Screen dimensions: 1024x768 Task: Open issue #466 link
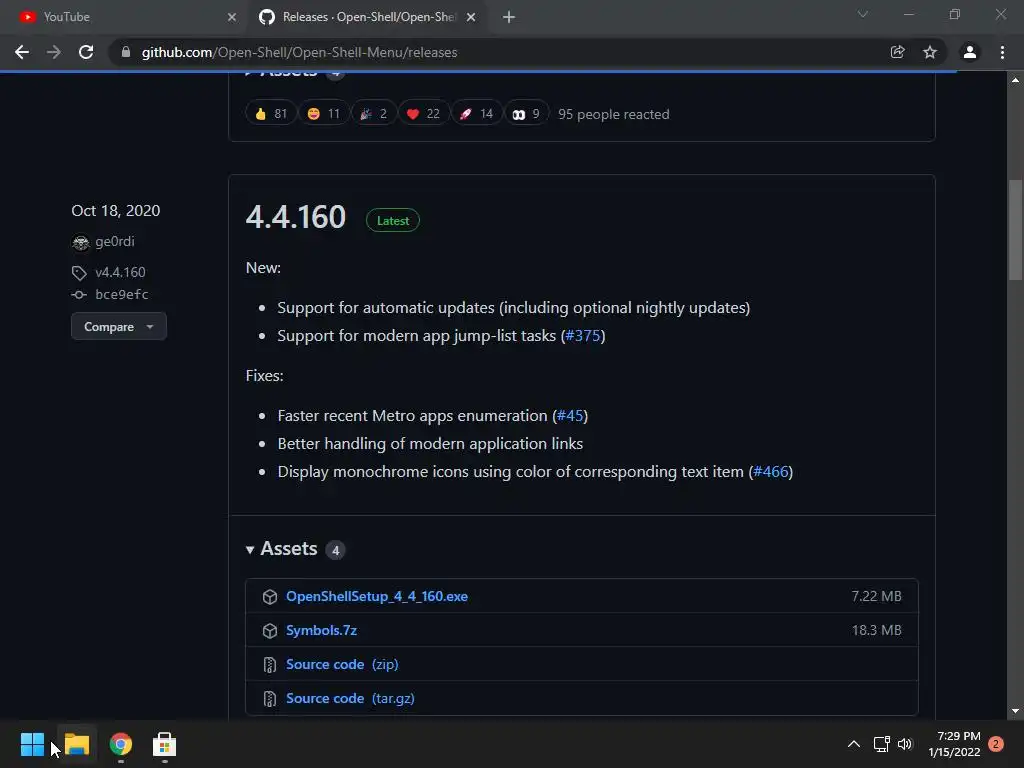coord(771,472)
